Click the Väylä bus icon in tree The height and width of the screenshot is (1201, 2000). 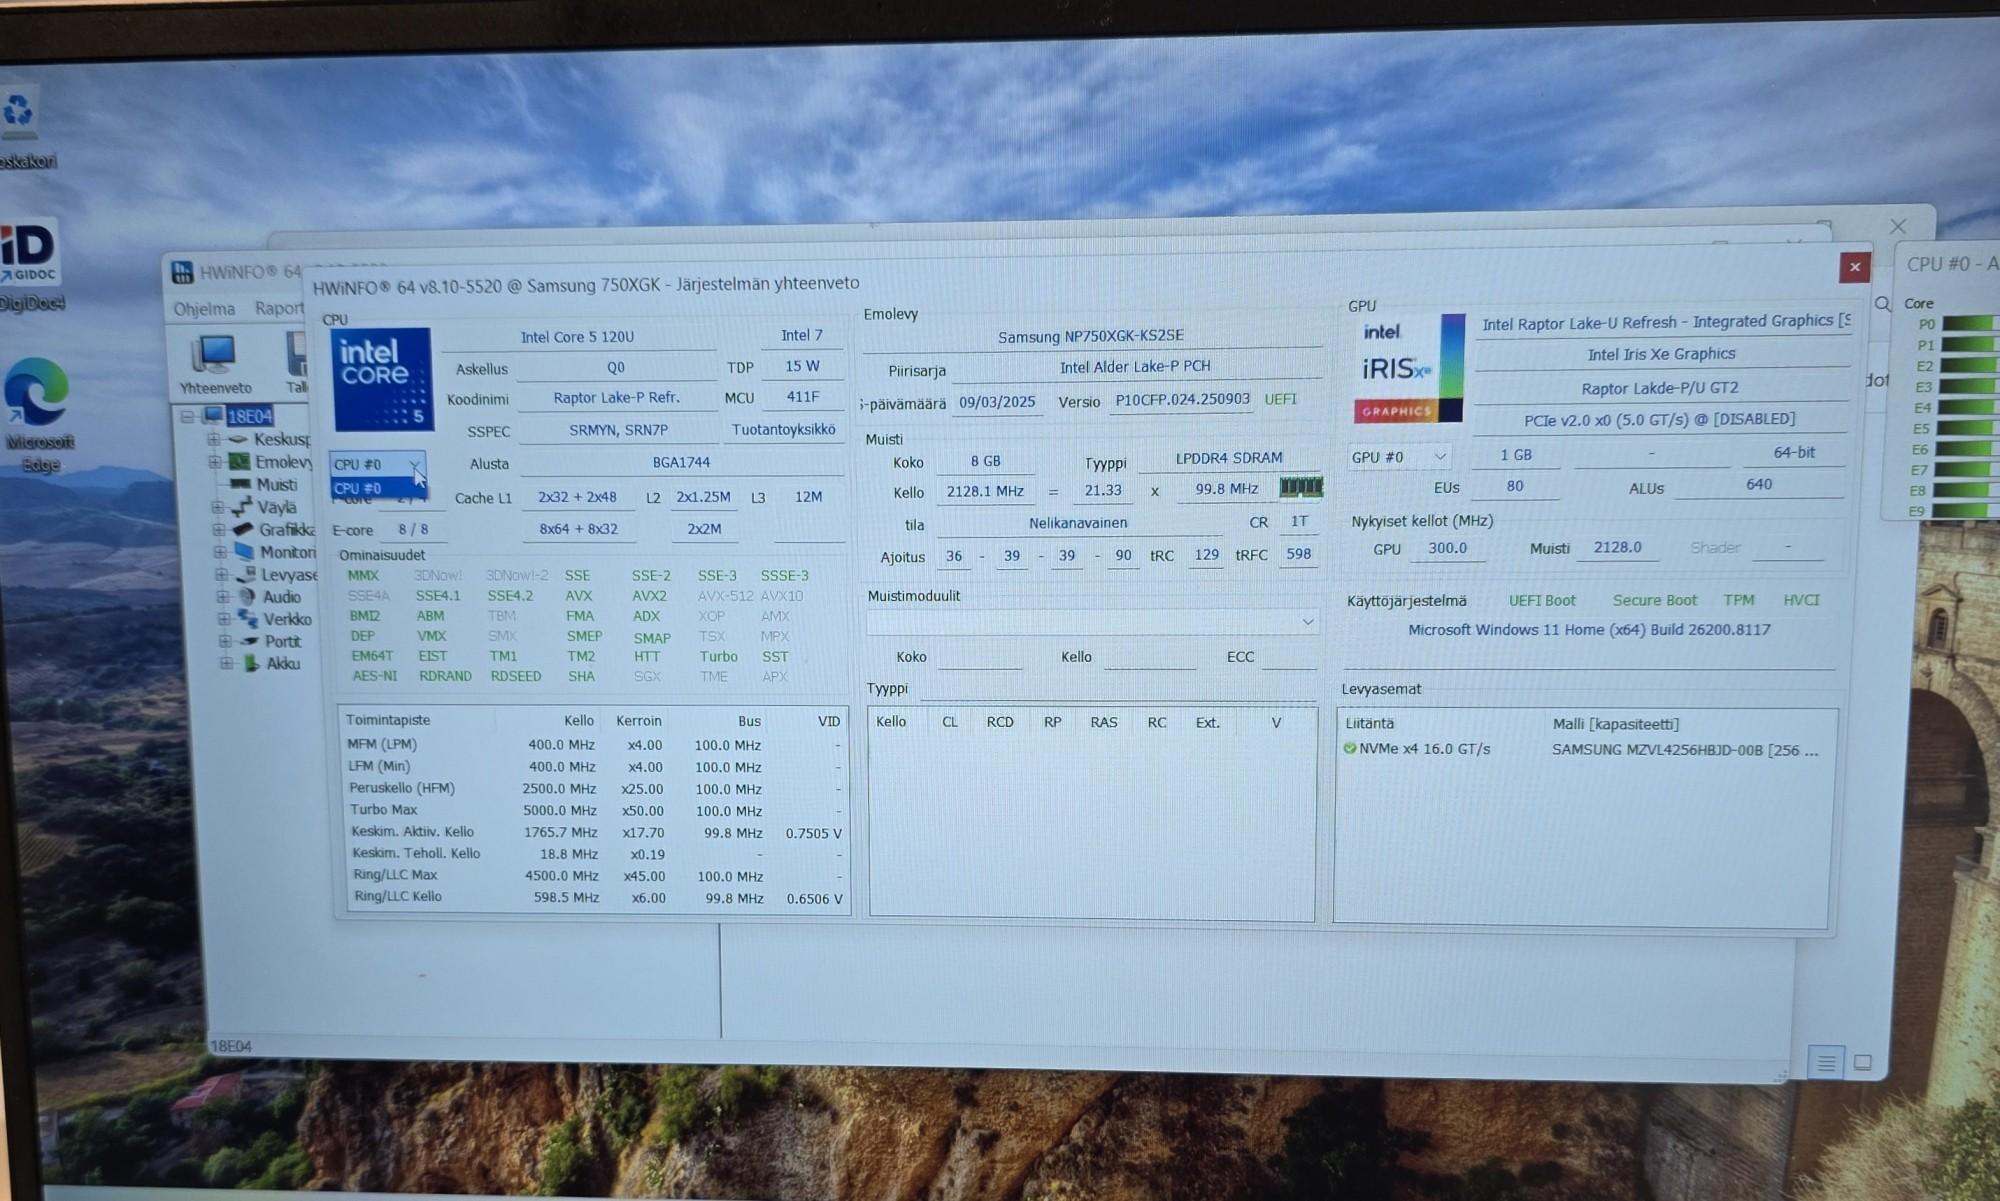click(241, 507)
